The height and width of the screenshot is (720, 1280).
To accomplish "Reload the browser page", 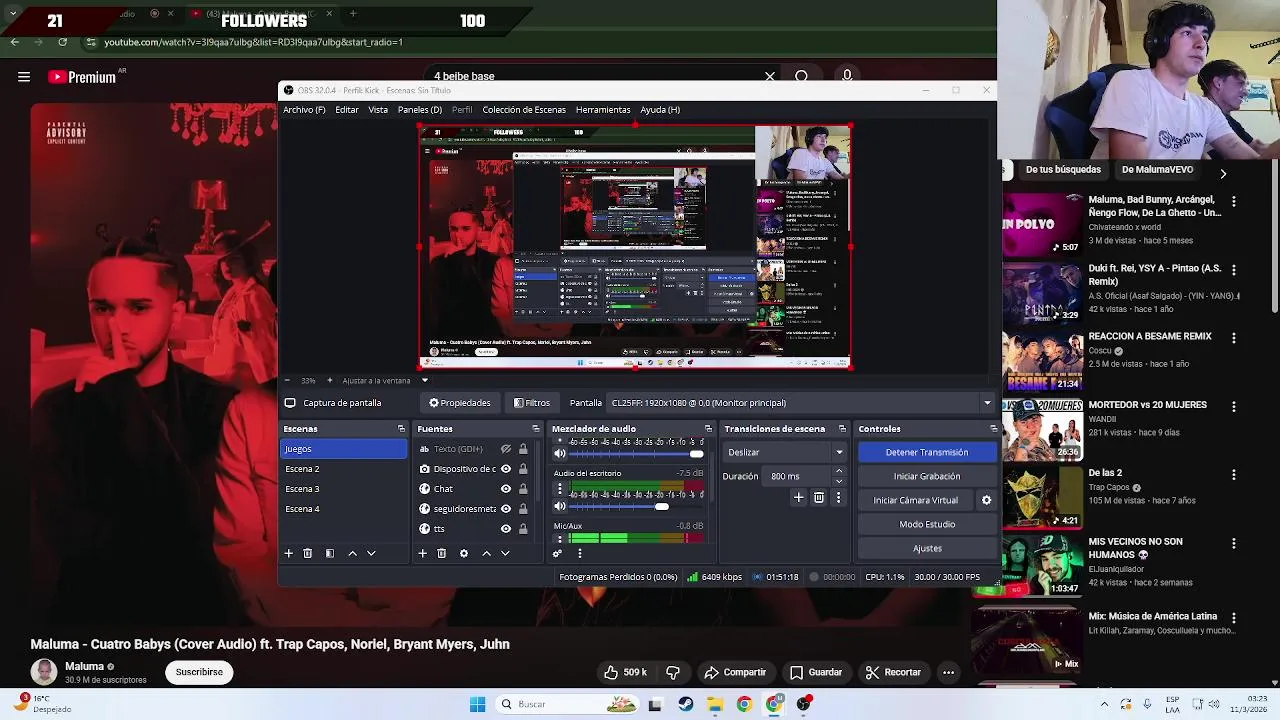I will 62,42.
